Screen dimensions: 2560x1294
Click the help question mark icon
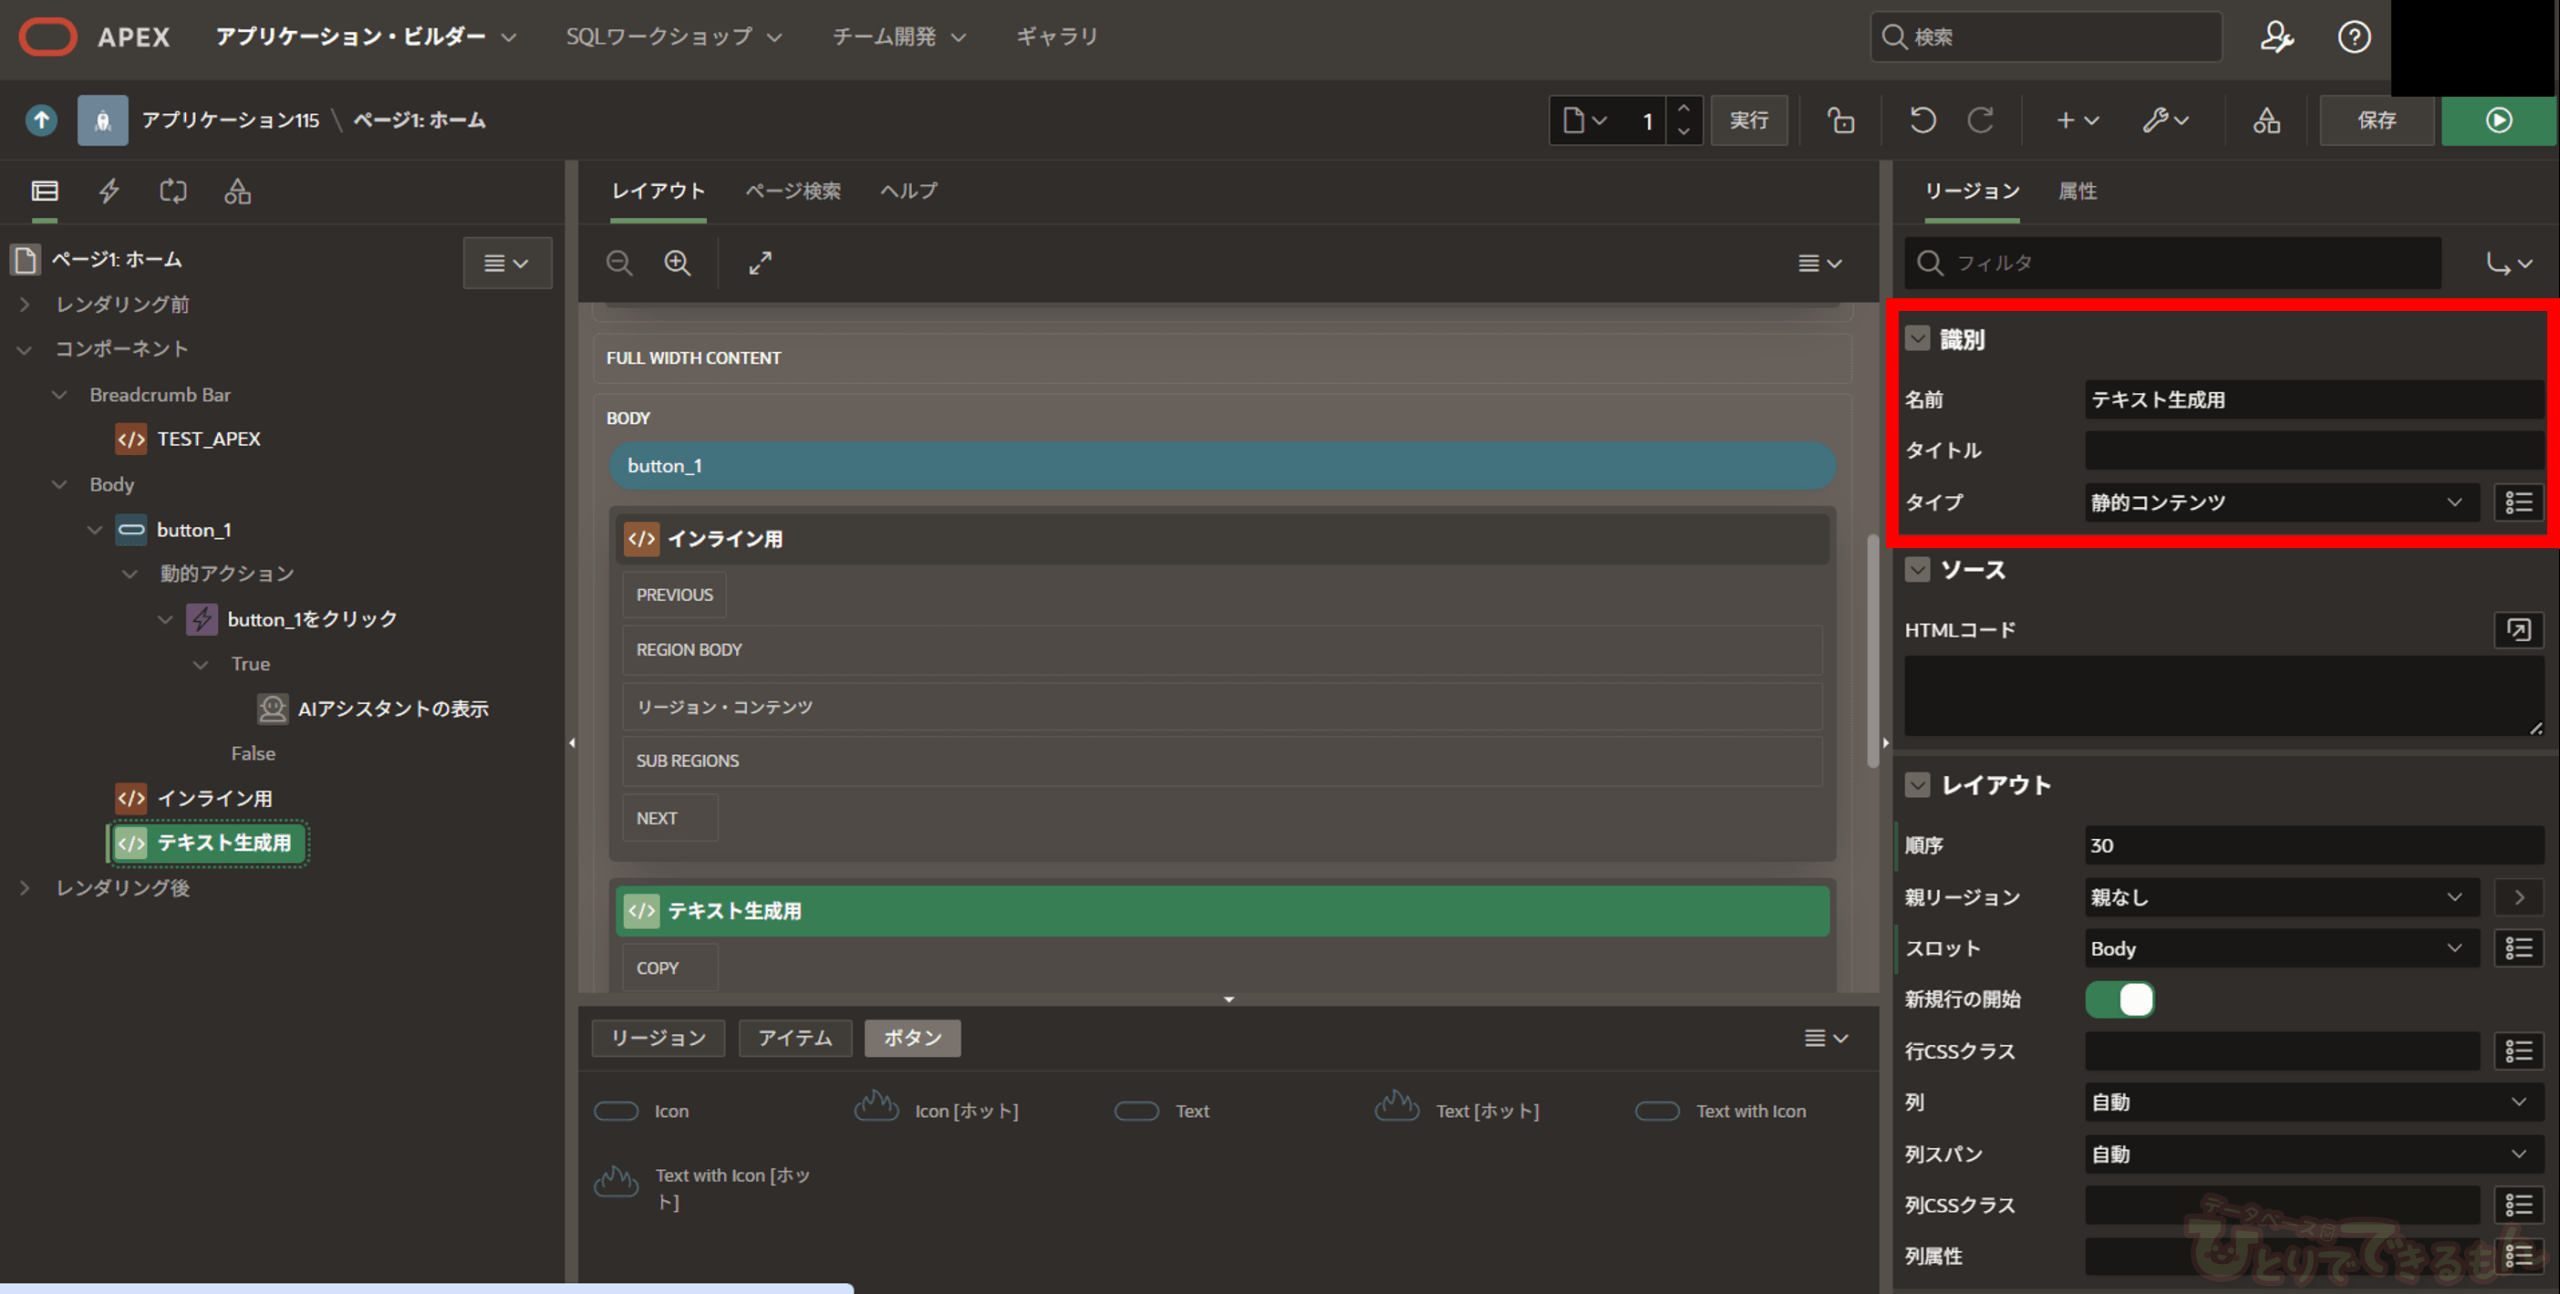point(2353,37)
